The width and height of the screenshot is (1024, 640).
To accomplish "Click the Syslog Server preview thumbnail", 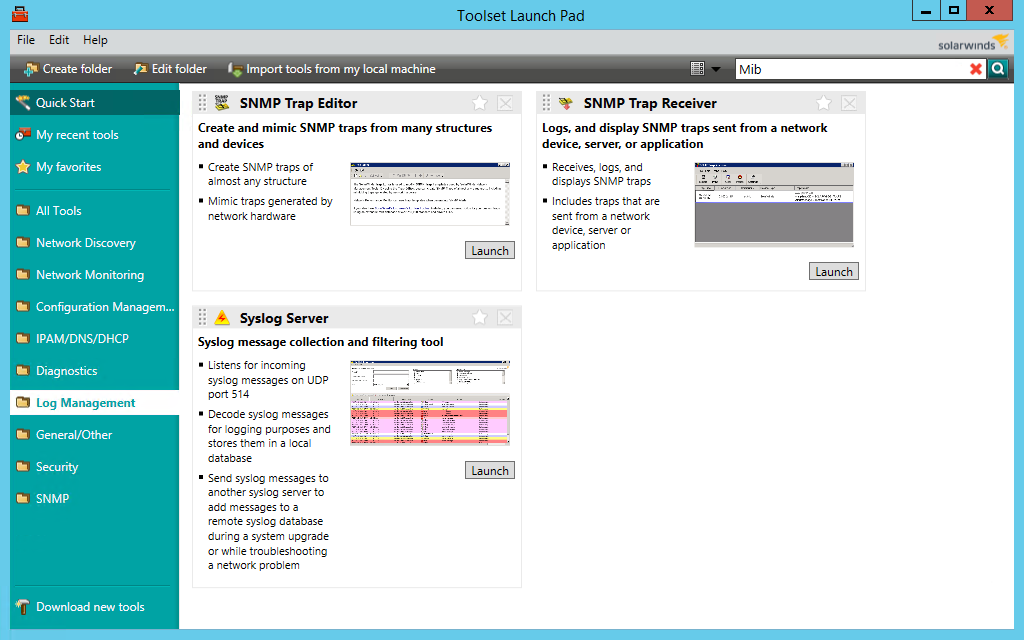I will 430,403.
